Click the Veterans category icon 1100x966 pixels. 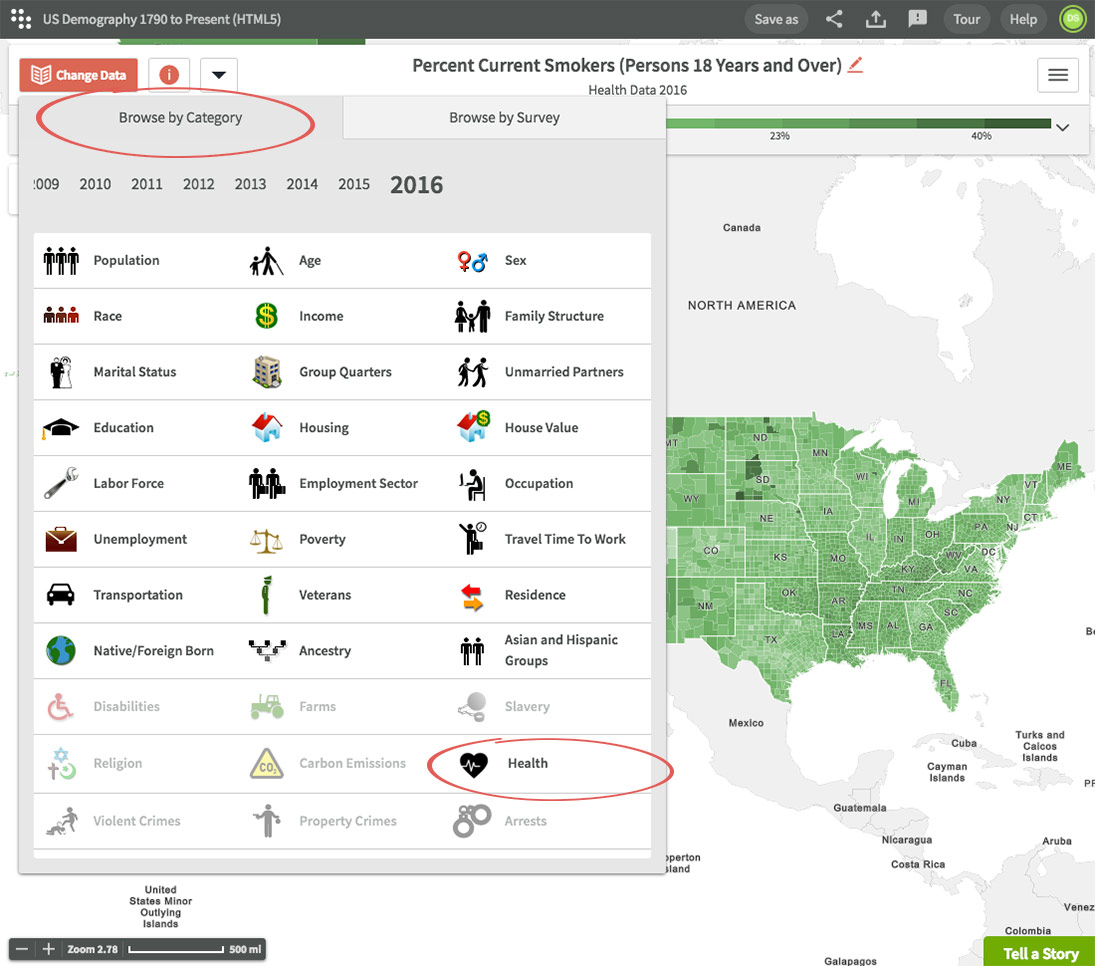click(x=265, y=595)
